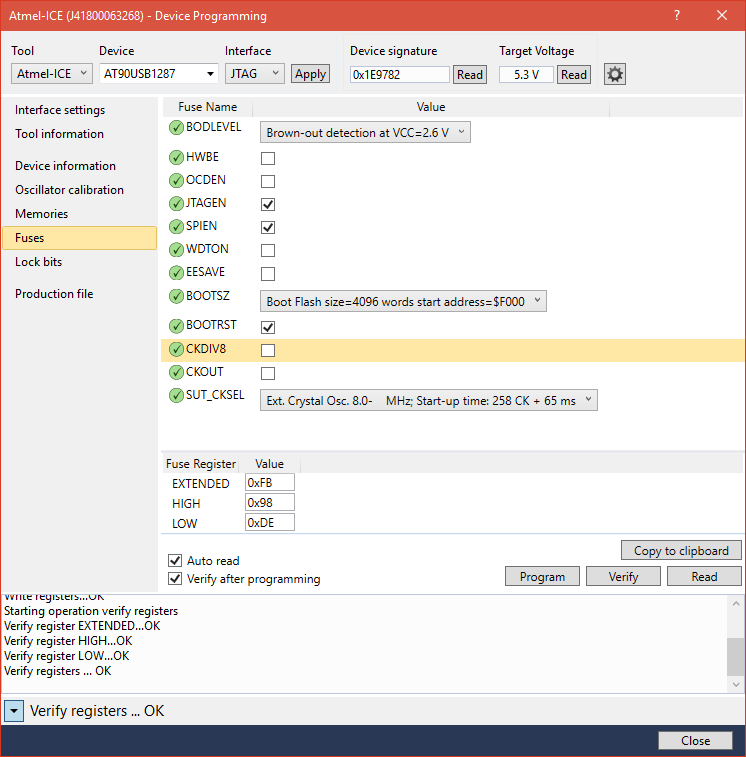Viewport: 746px width, 757px height.
Task: Click Copy to clipboard button
Action: (x=681, y=550)
